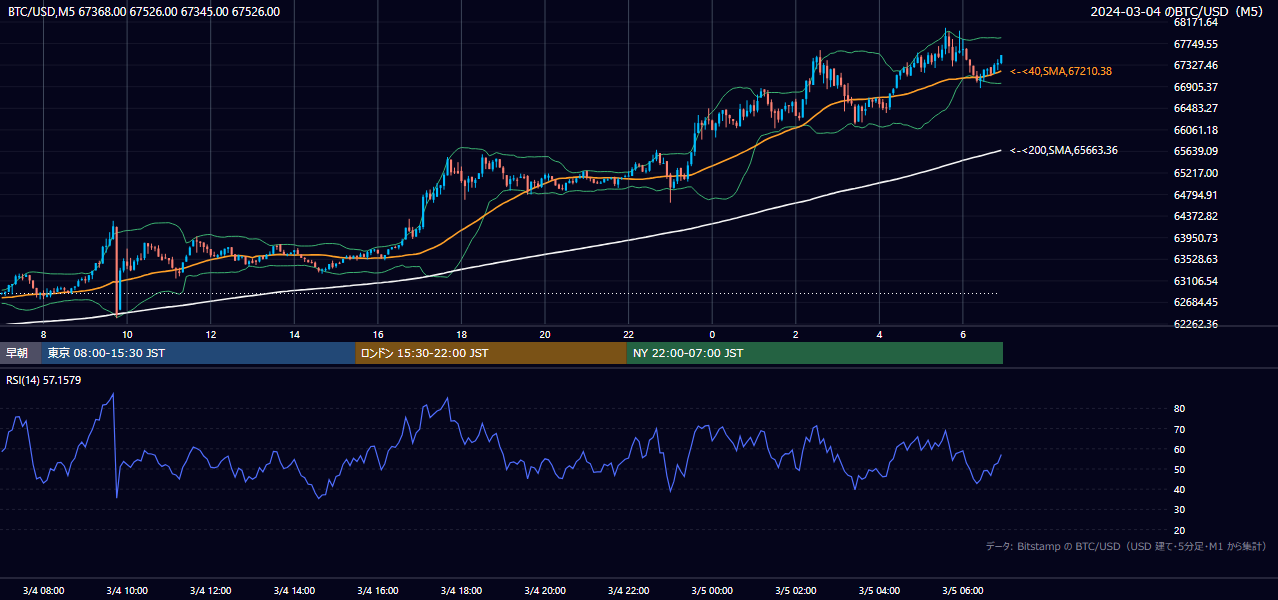1278x600 pixels.
Task: Click hour tick 8 under price chart
Action: (x=43, y=334)
